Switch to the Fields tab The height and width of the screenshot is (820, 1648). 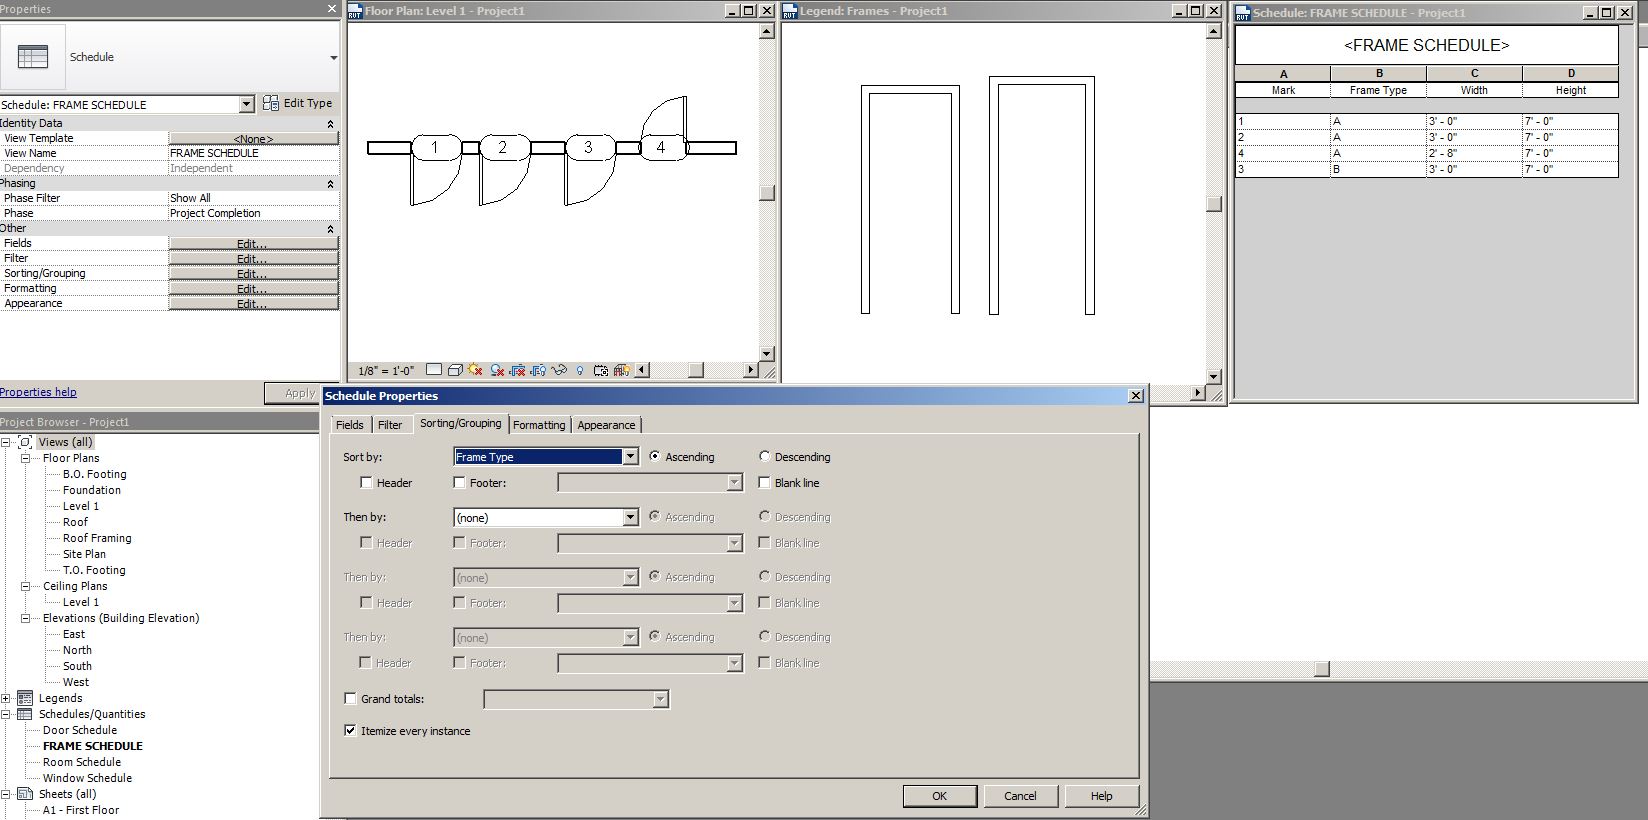[x=350, y=425]
